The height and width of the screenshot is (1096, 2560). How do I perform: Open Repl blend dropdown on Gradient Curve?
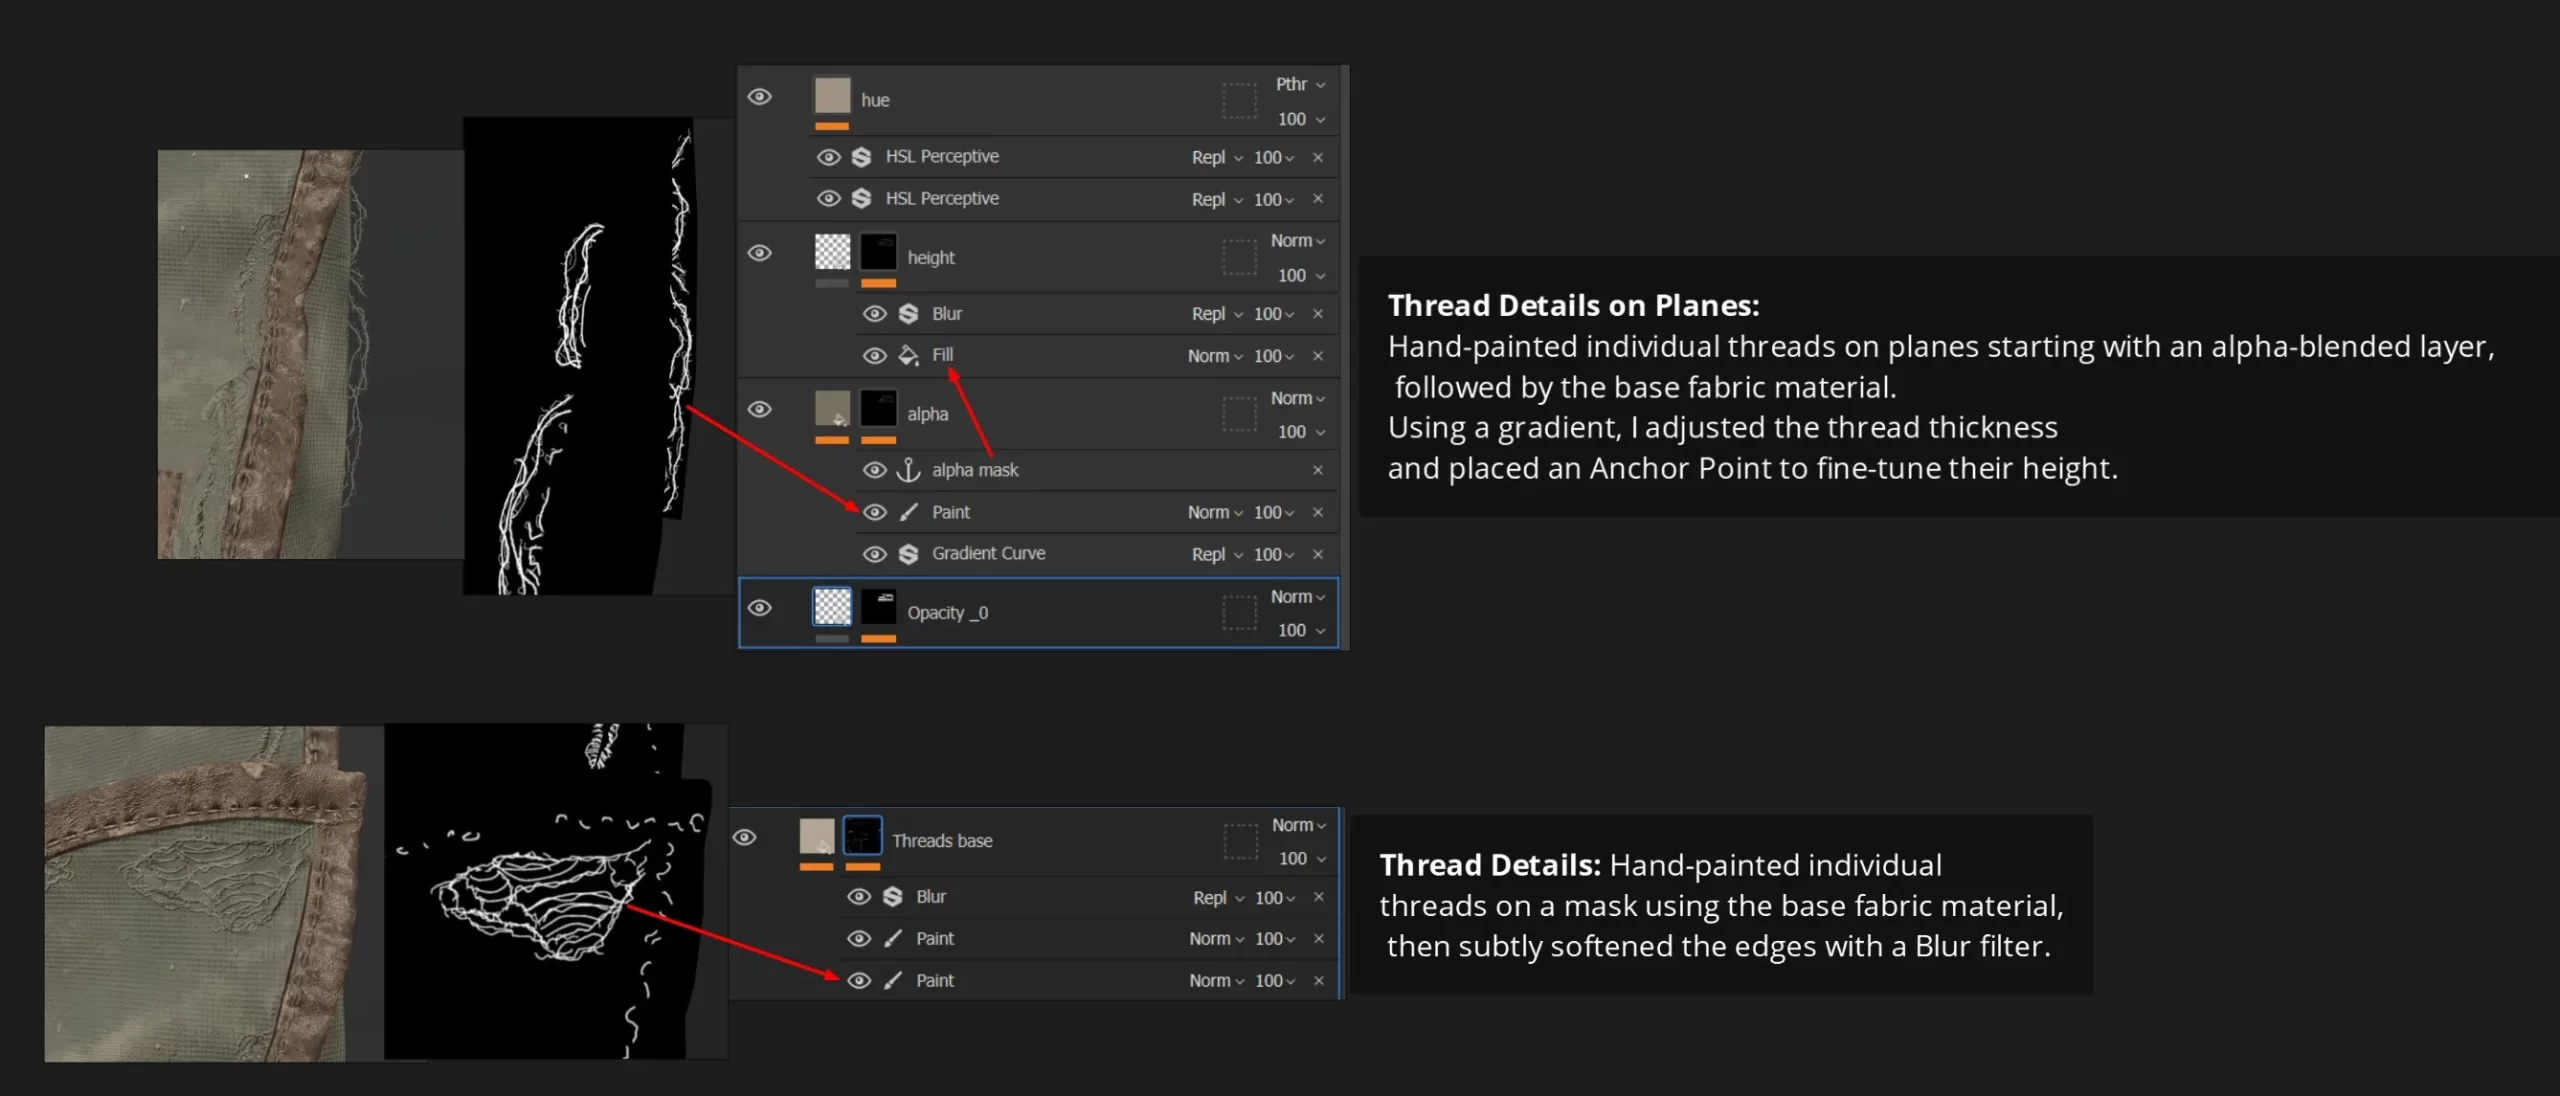(x=1217, y=554)
